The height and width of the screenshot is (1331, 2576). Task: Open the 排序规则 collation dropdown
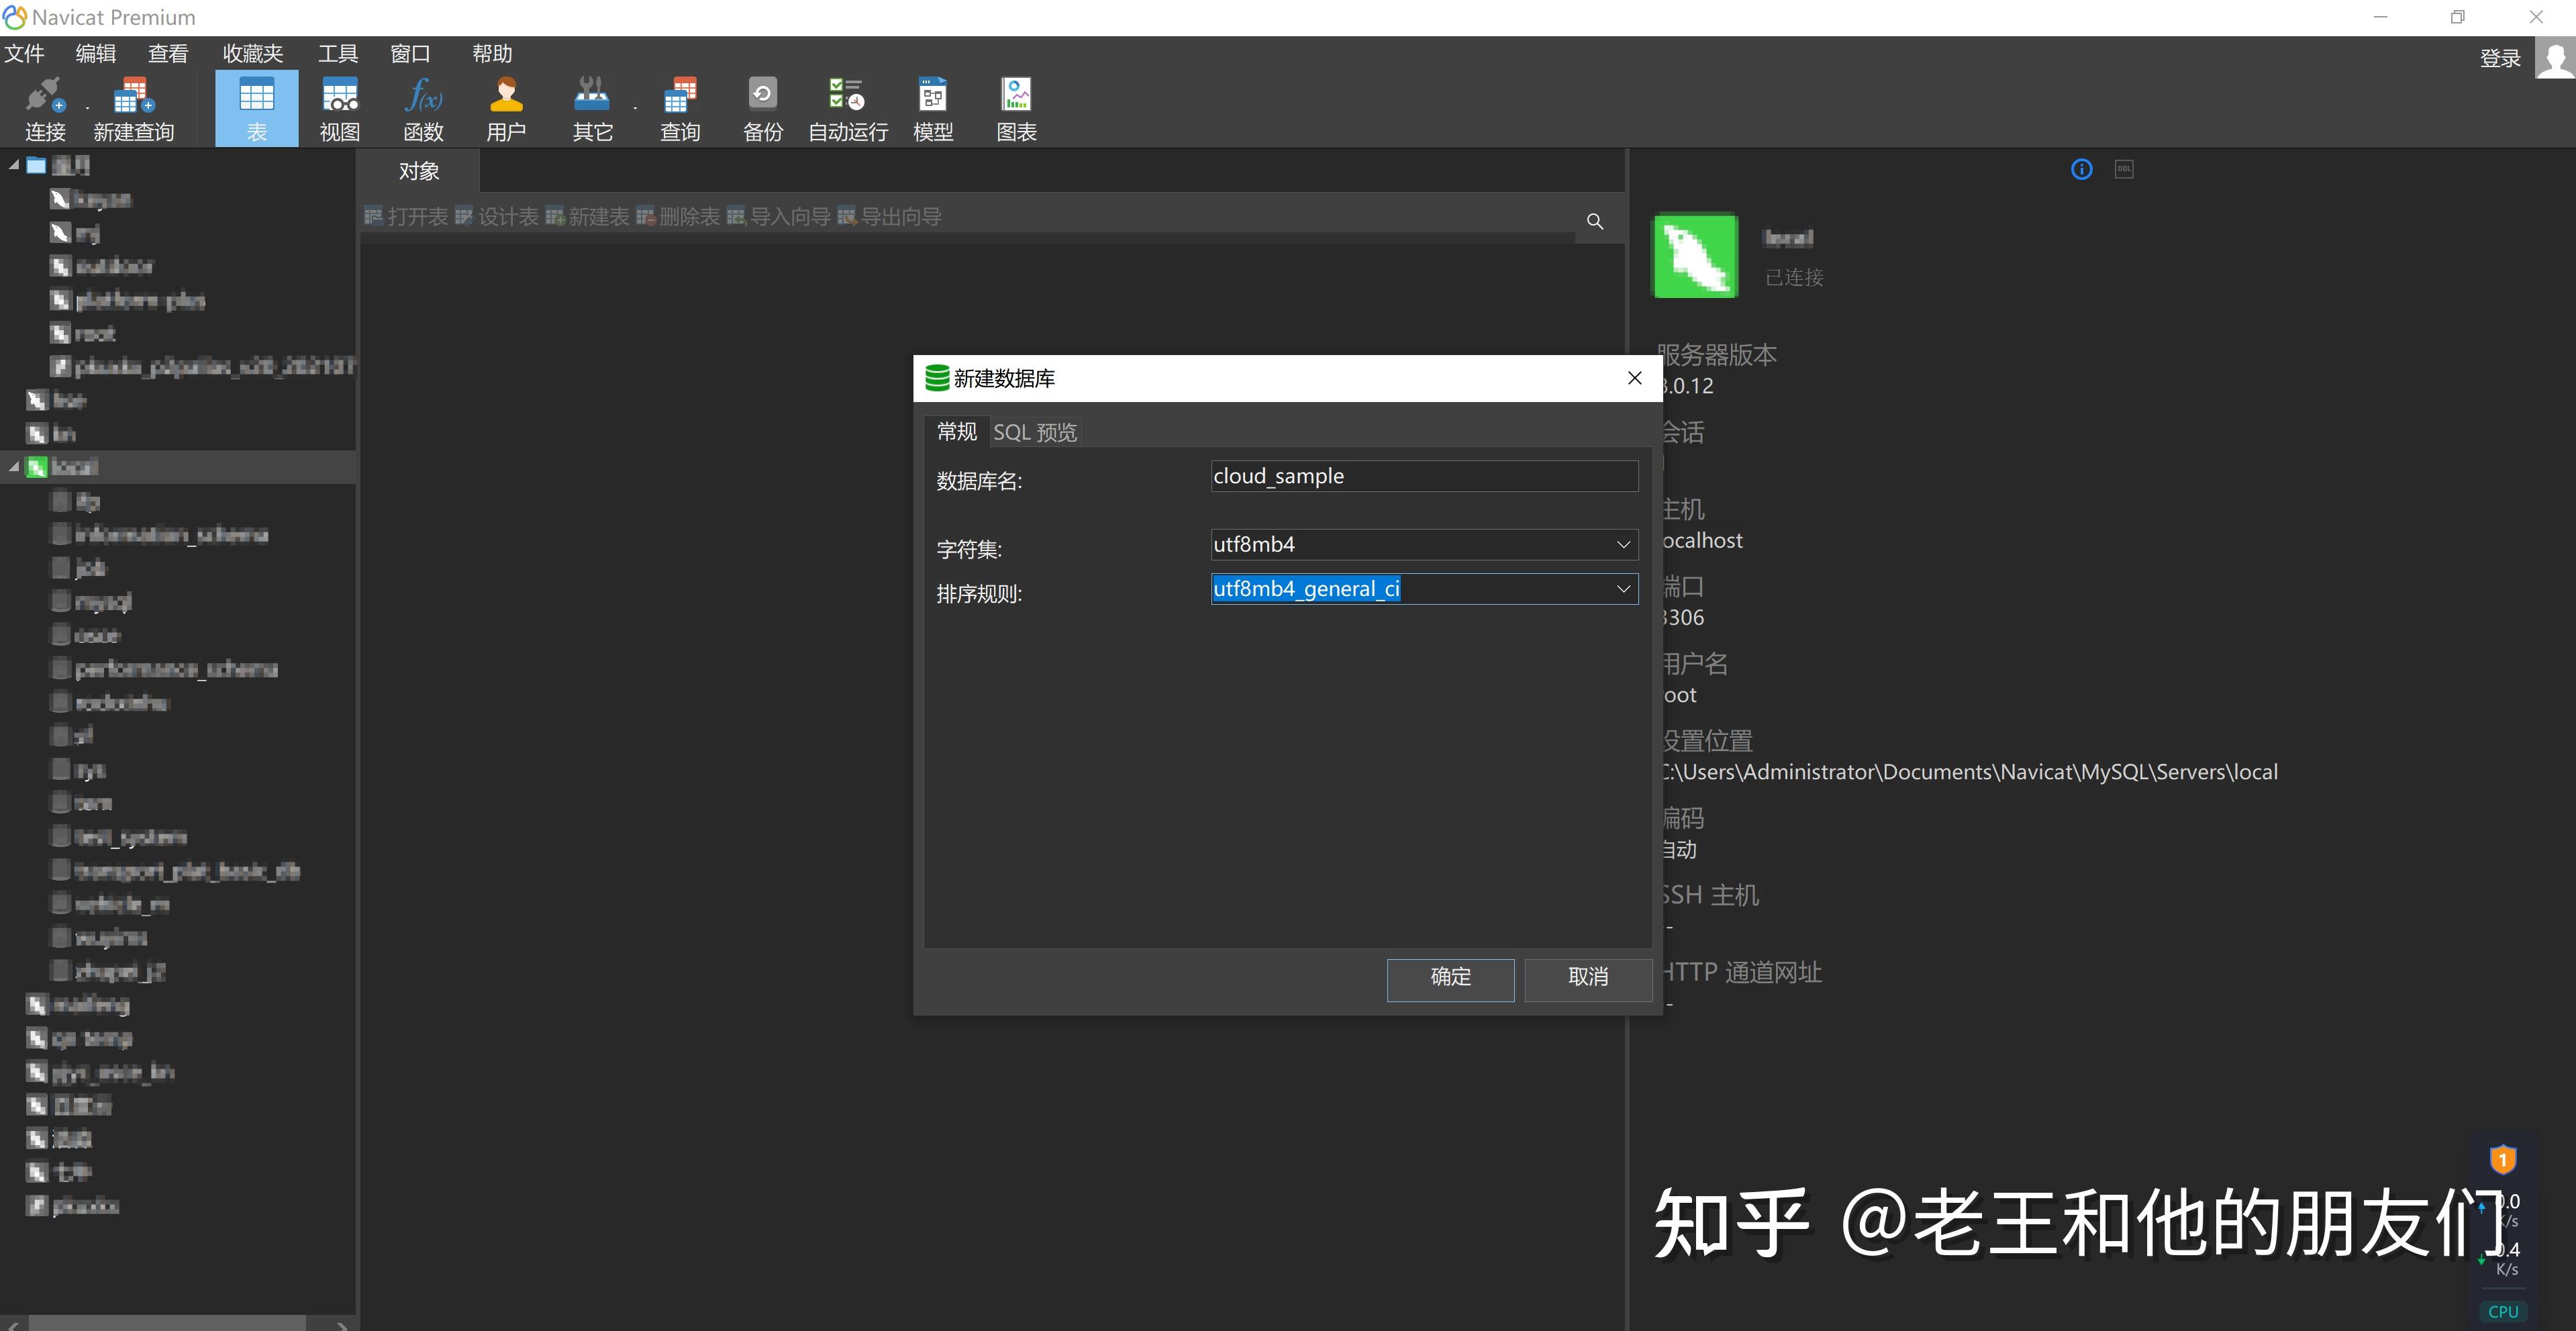[x=1623, y=589]
